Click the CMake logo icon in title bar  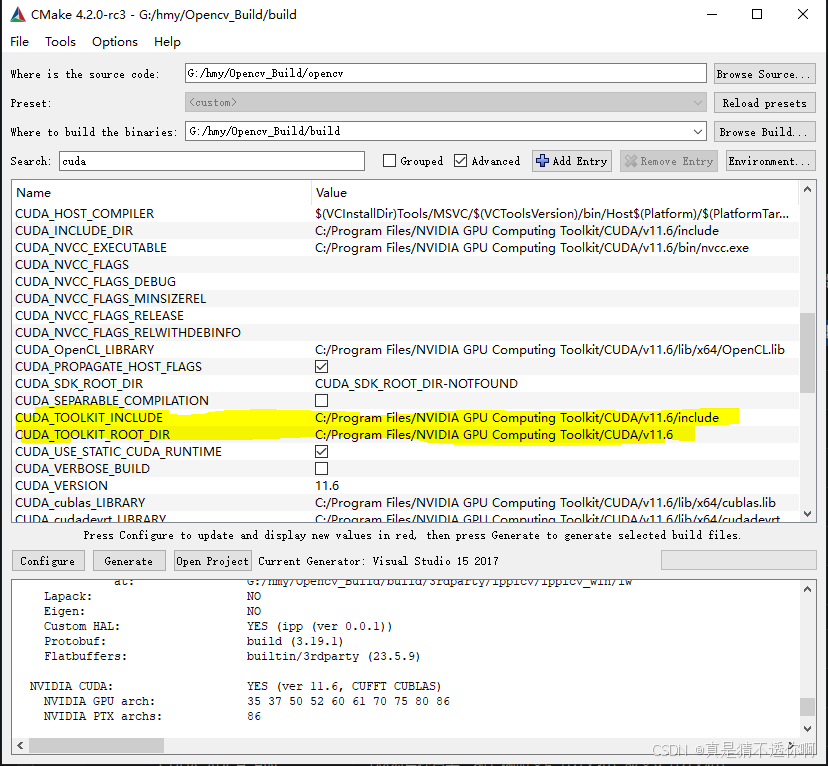click(x=17, y=14)
